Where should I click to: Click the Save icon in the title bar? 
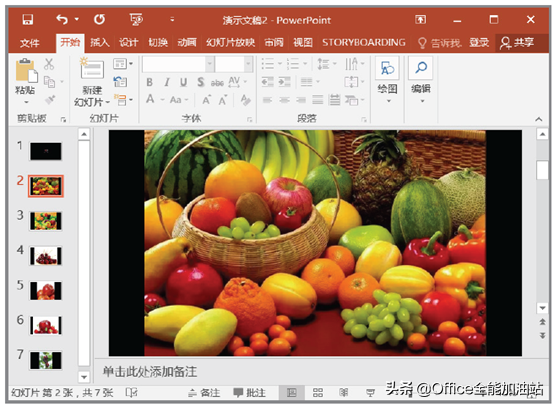point(28,19)
